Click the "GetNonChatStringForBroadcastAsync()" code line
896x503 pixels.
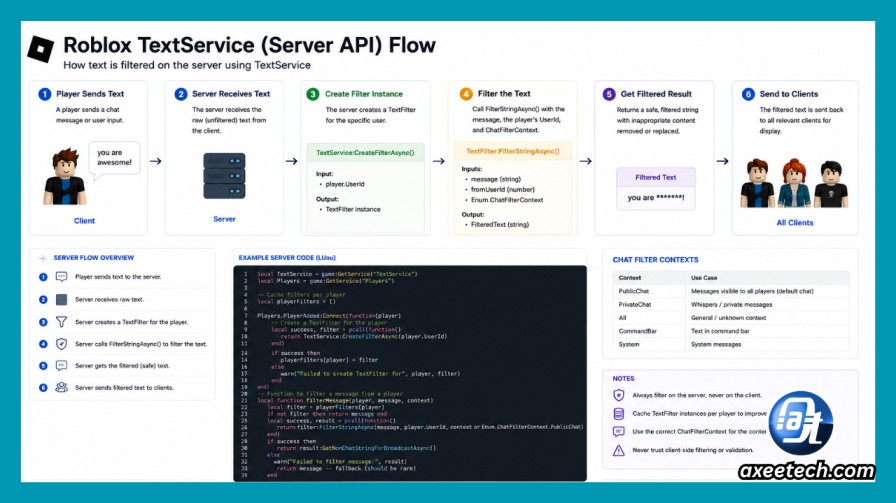[x=356, y=448]
